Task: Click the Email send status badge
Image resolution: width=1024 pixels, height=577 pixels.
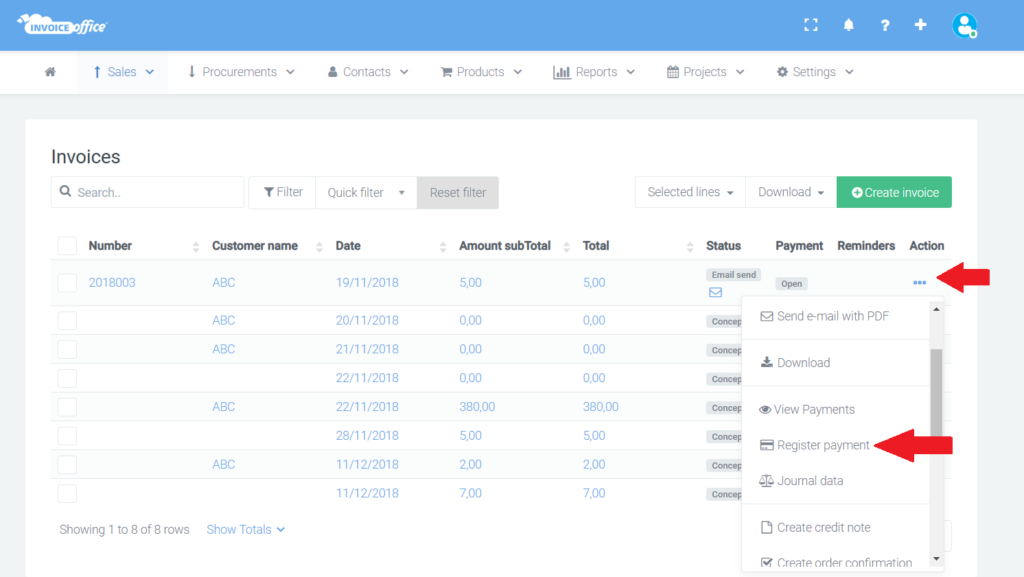Action: coord(733,275)
